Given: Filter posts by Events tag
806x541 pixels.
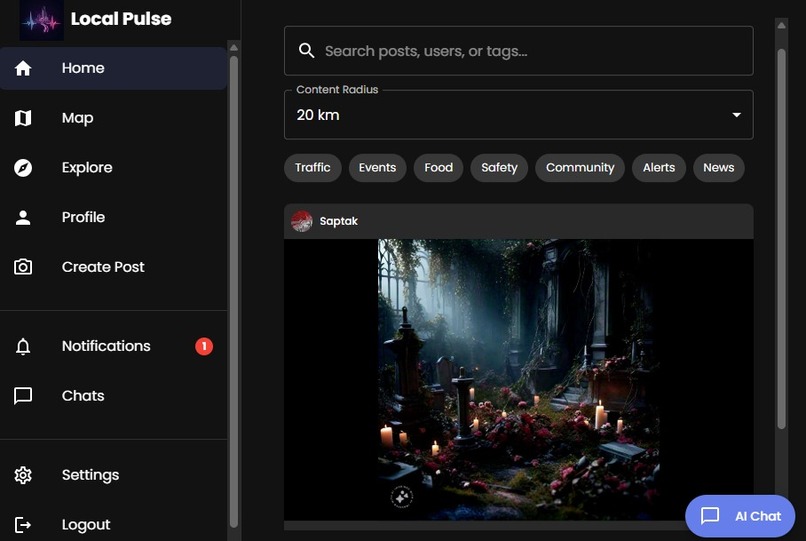Looking at the screenshot, I should 377,168.
